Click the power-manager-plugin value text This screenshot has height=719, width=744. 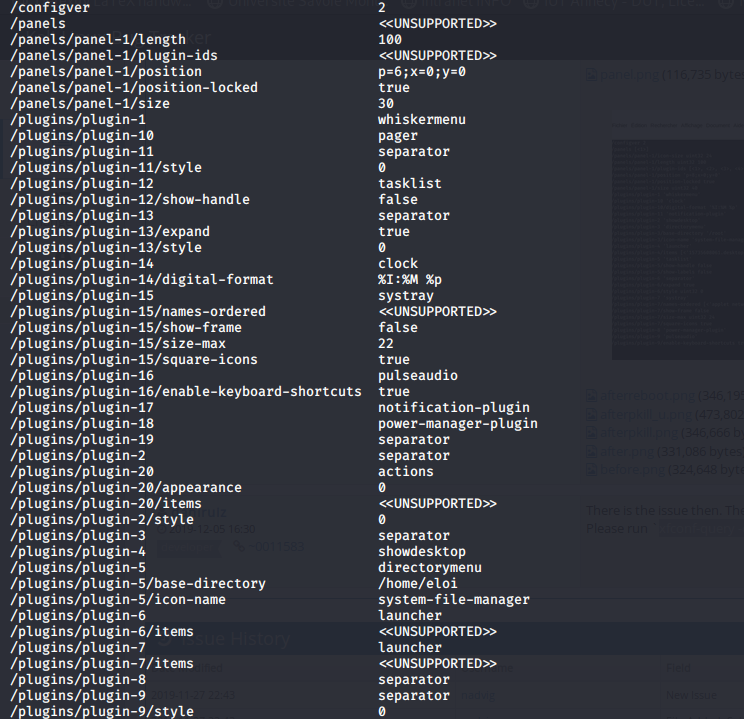point(457,424)
